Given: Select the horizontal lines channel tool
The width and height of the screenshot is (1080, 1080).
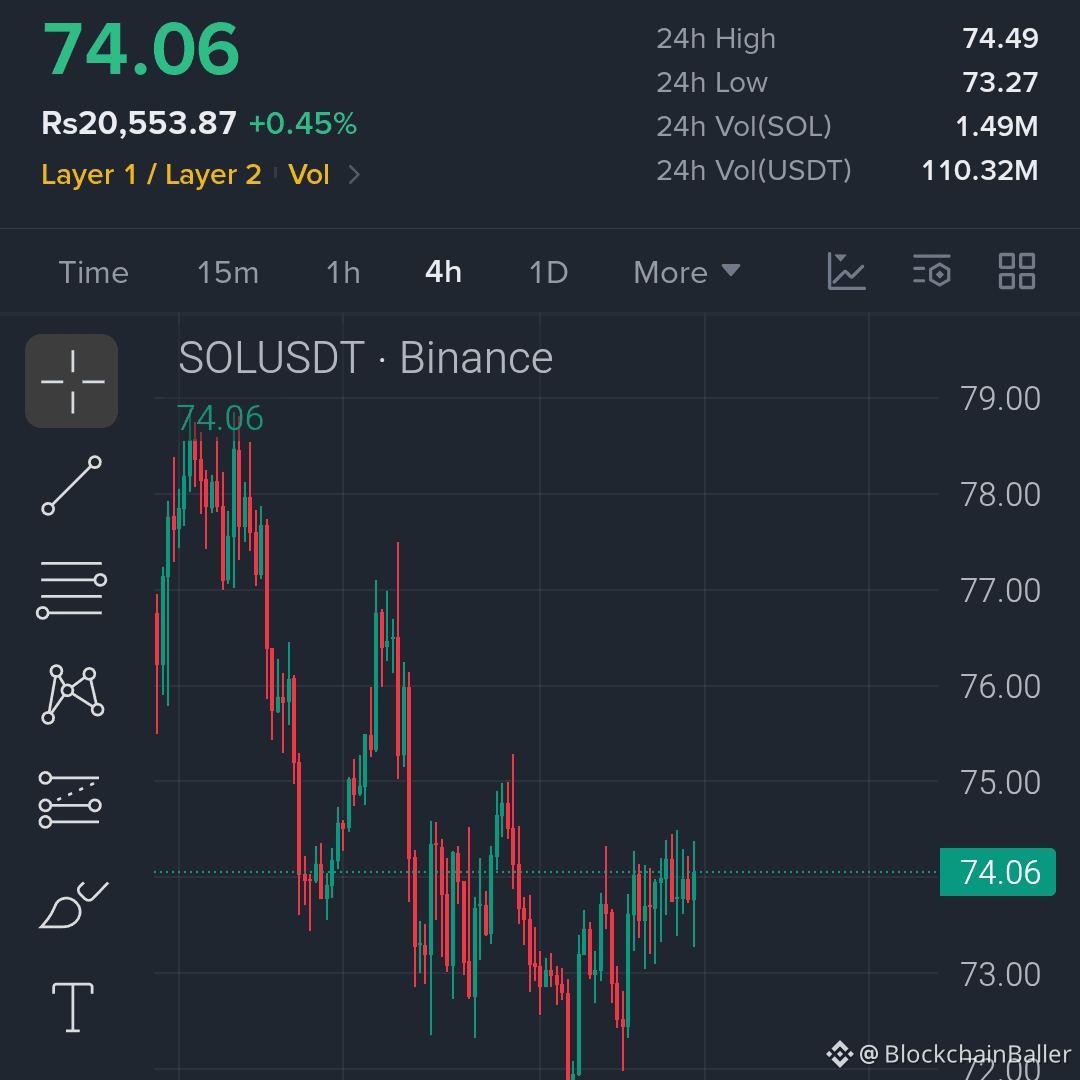Looking at the screenshot, I should pyautogui.click(x=72, y=590).
